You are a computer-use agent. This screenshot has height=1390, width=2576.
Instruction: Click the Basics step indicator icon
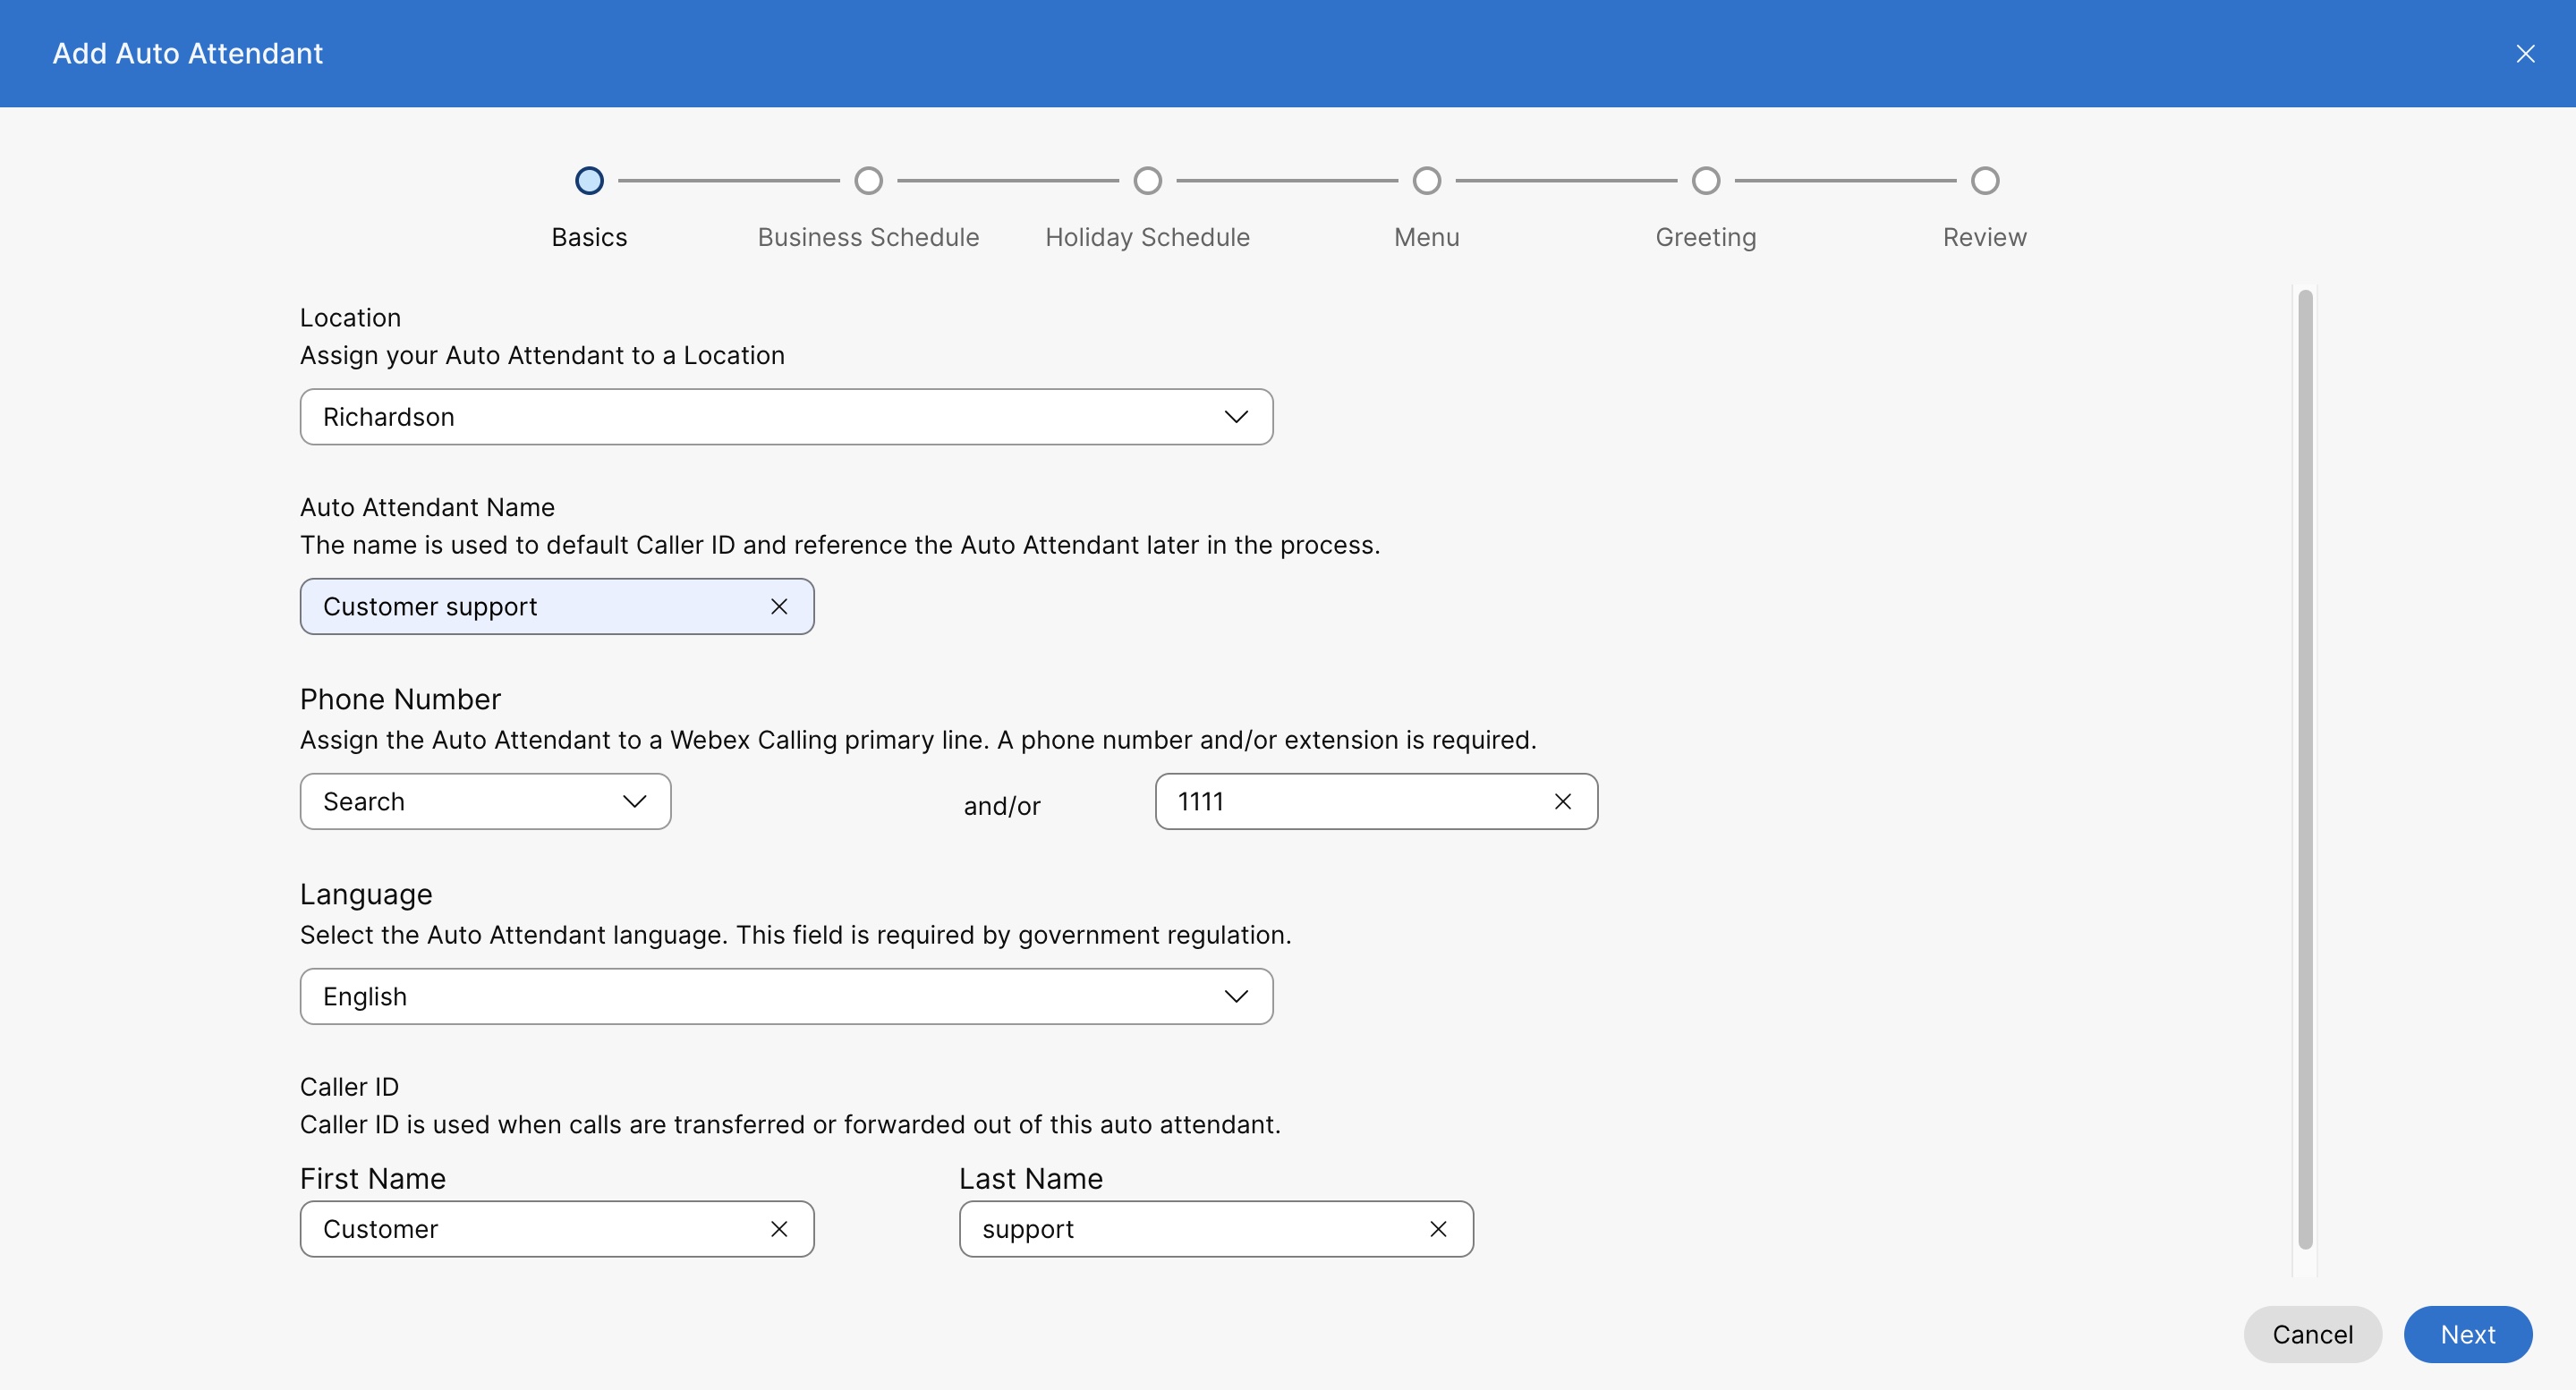(x=591, y=180)
